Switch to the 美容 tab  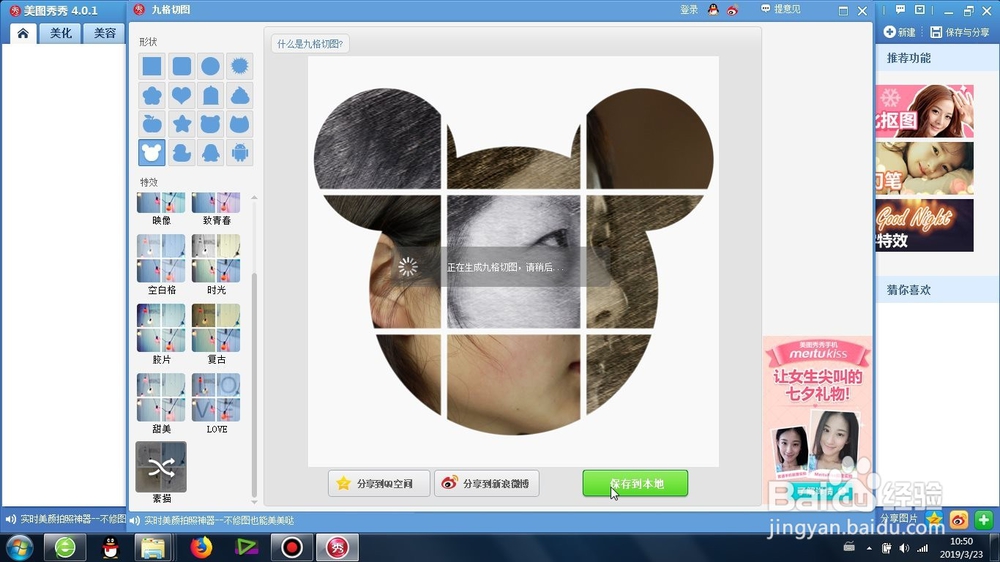pyautogui.click(x=105, y=33)
